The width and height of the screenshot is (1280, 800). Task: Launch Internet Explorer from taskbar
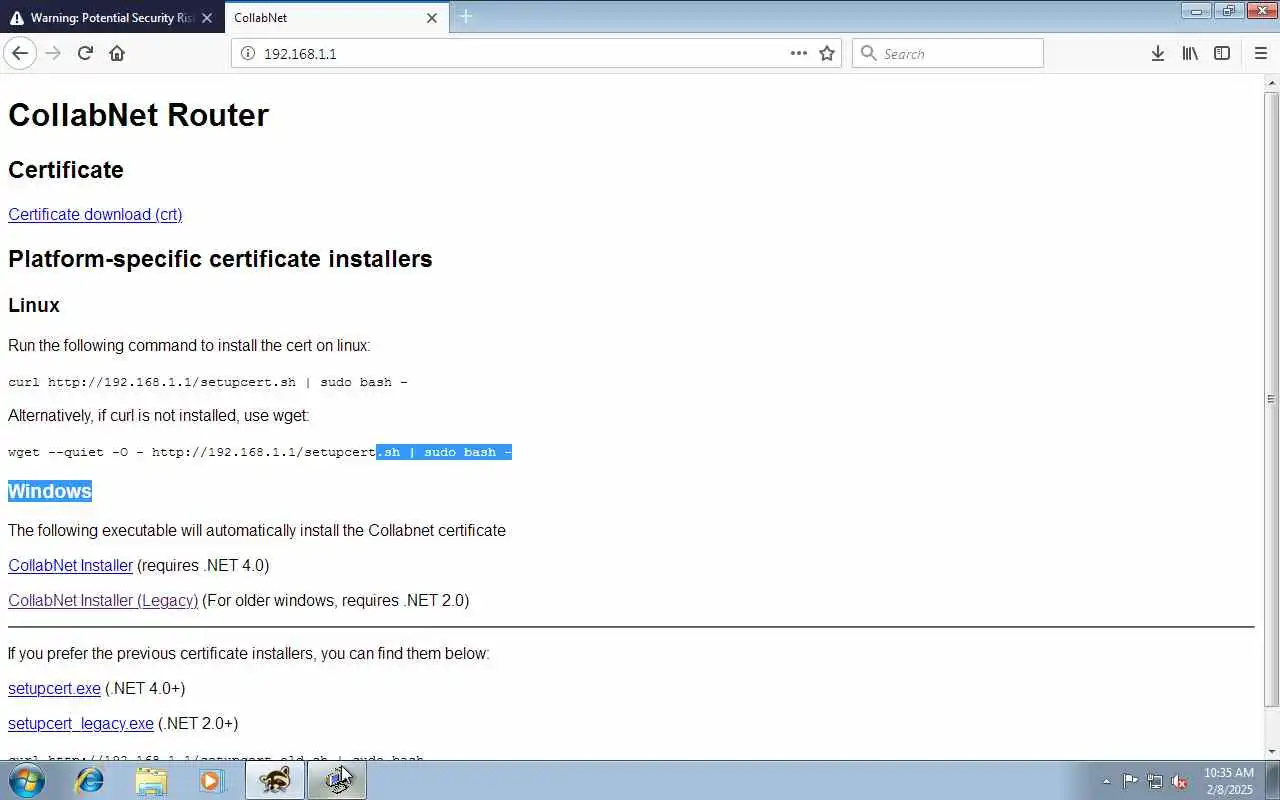[90, 780]
